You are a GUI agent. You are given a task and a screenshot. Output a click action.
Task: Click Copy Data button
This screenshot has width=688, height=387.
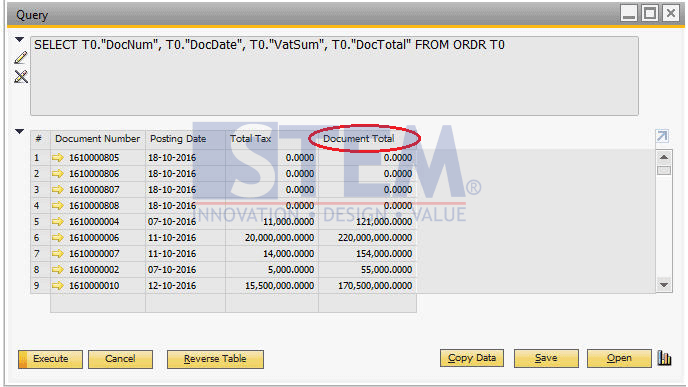tap(472, 358)
